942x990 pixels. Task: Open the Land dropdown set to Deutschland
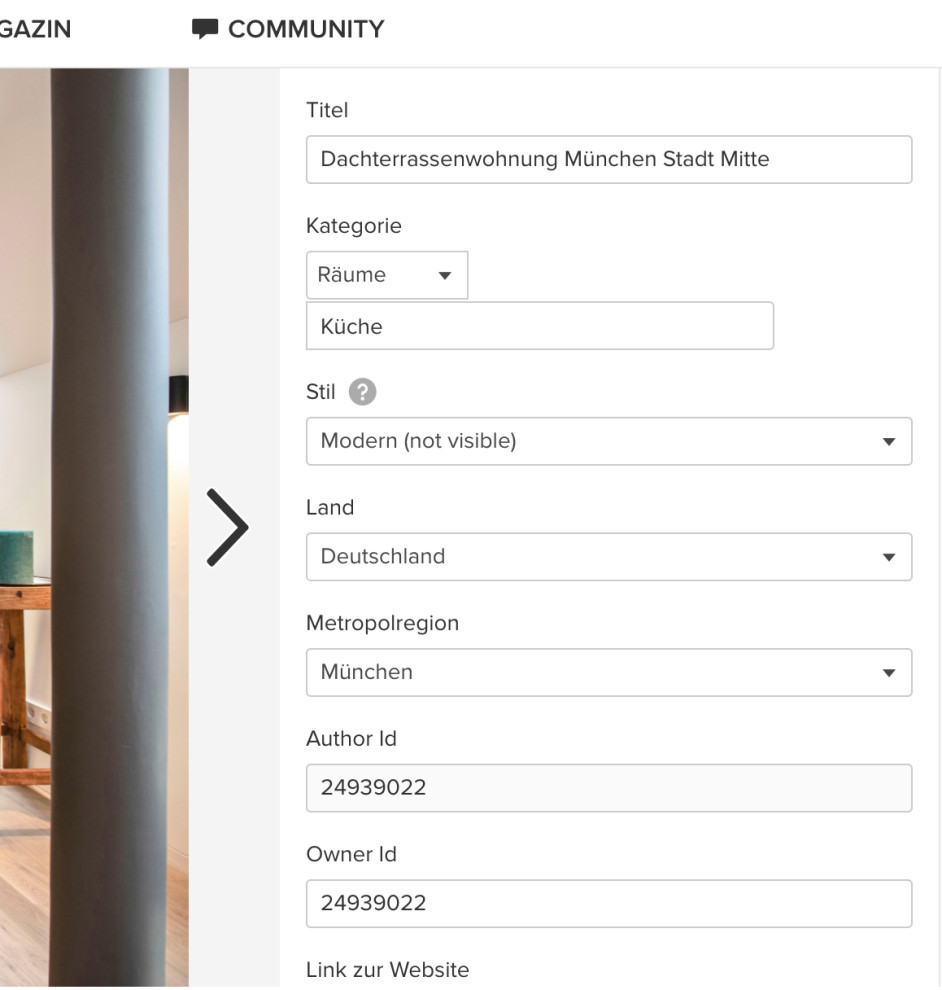pos(608,557)
